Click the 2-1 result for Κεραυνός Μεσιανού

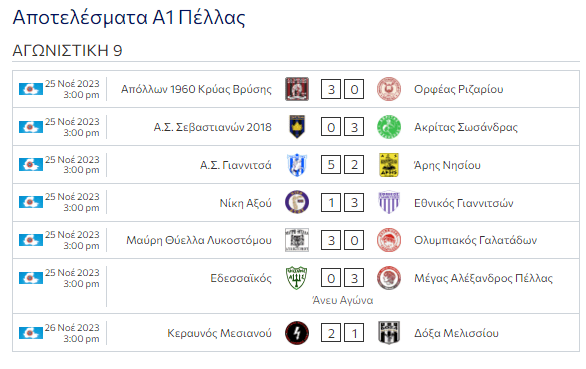pos(342,333)
